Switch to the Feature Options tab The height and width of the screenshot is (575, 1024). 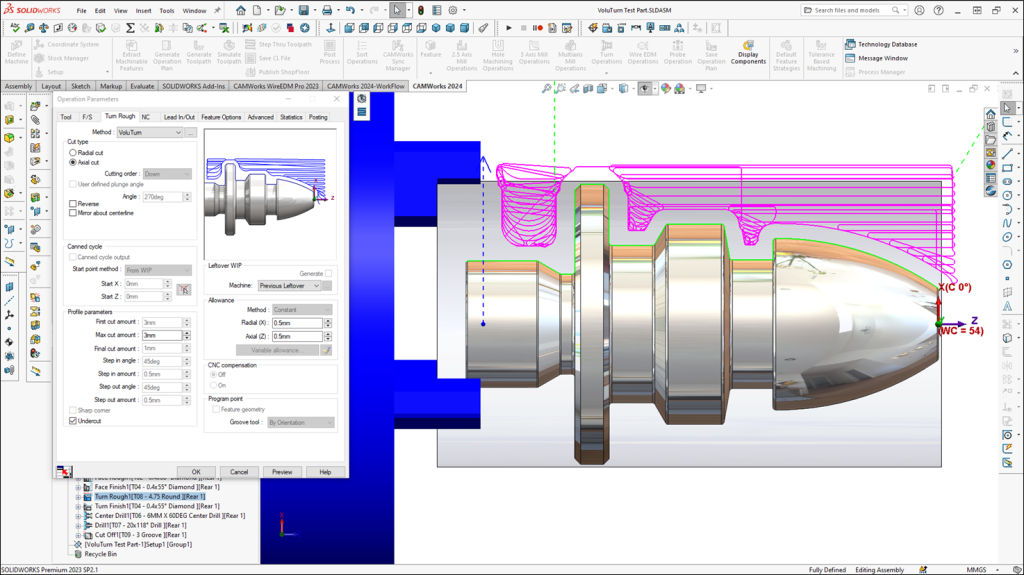point(221,117)
